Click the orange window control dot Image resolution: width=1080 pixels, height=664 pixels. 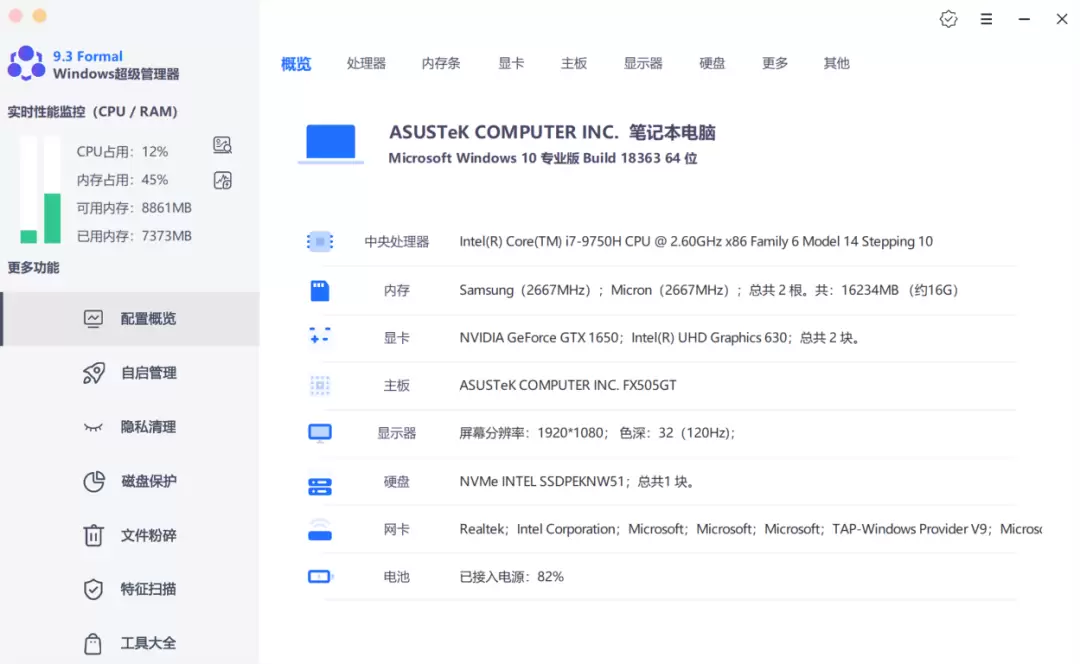(40, 15)
